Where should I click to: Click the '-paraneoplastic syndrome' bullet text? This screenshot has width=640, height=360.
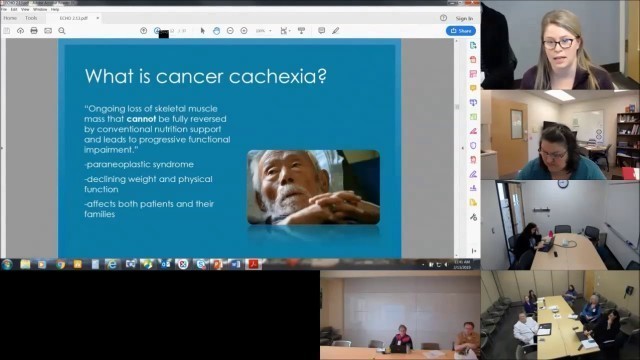(139, 164)
